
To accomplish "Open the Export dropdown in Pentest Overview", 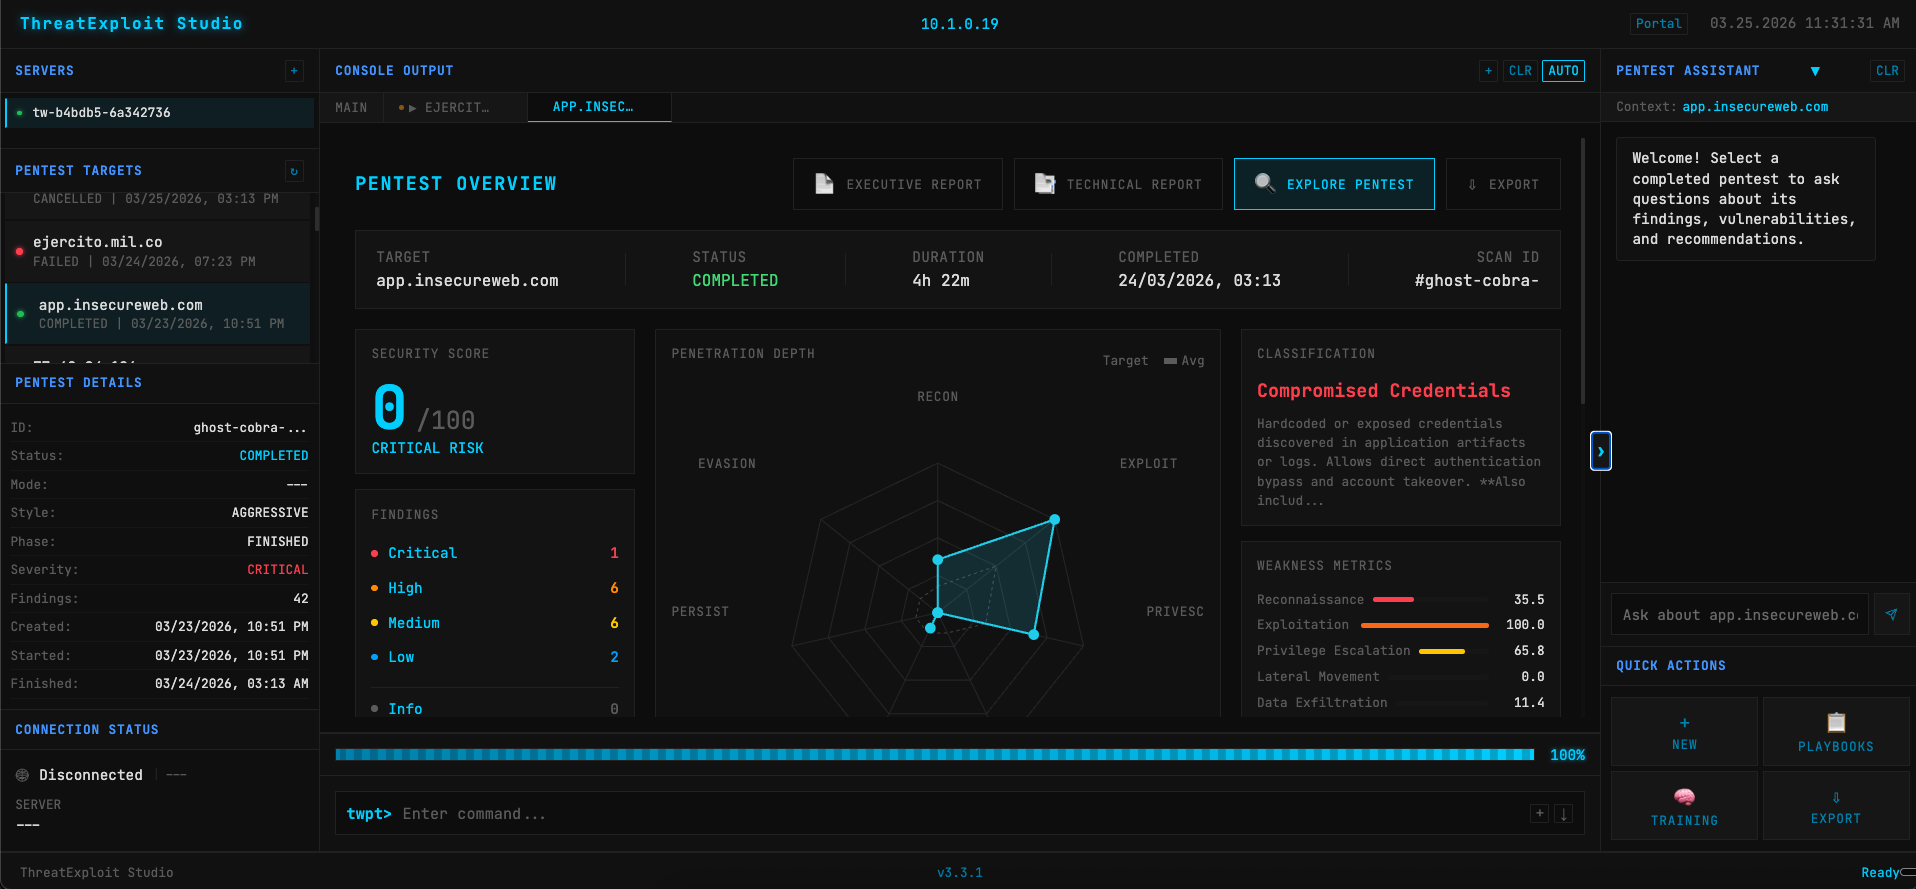I will [1503, 184].
